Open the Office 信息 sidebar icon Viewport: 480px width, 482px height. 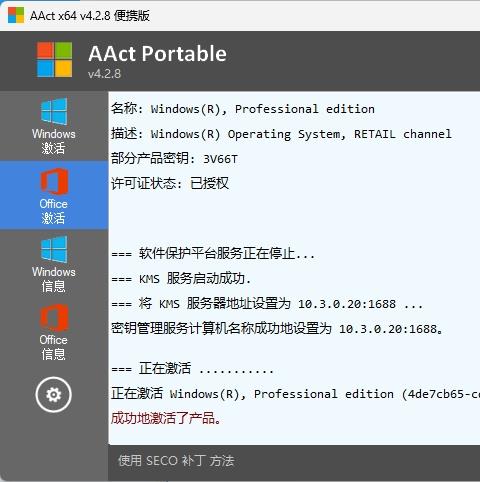(x=54, y=333)
